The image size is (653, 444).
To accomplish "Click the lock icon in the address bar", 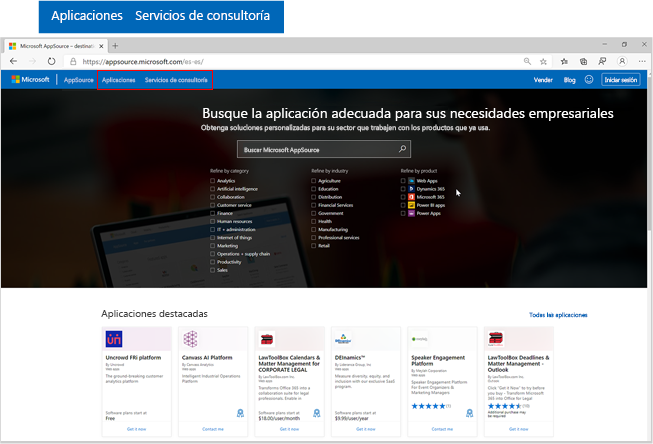I will (x=73, y=62).
